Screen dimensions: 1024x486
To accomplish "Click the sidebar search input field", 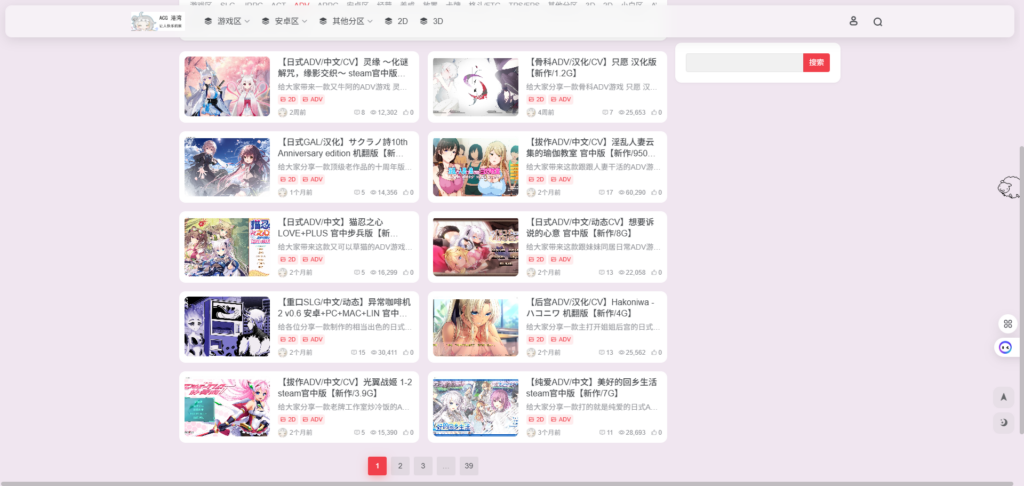I will pyautogui.click(x=744, y=62).
